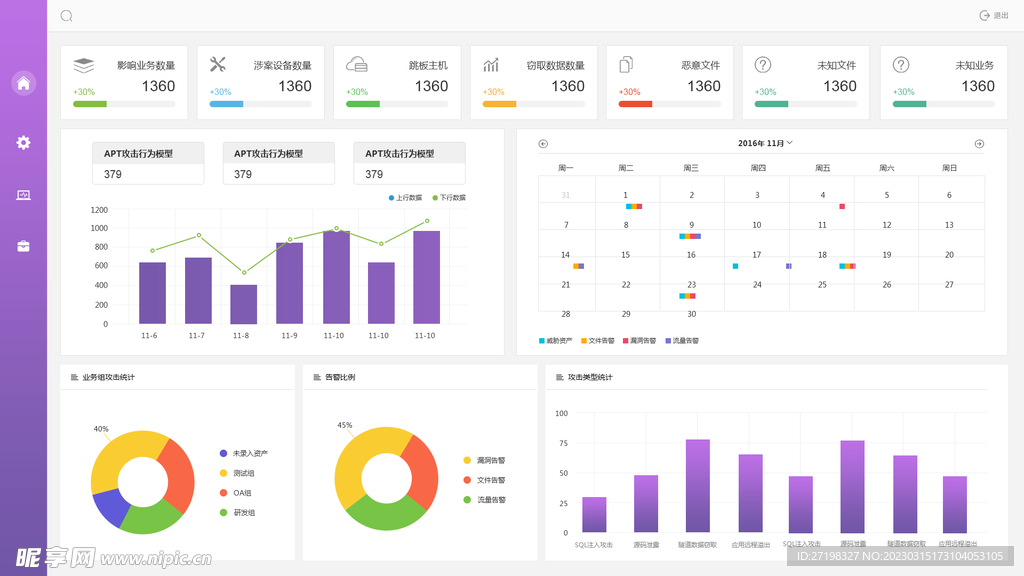
Task: Click the search magnifier icon
Action: coord(67,16)
